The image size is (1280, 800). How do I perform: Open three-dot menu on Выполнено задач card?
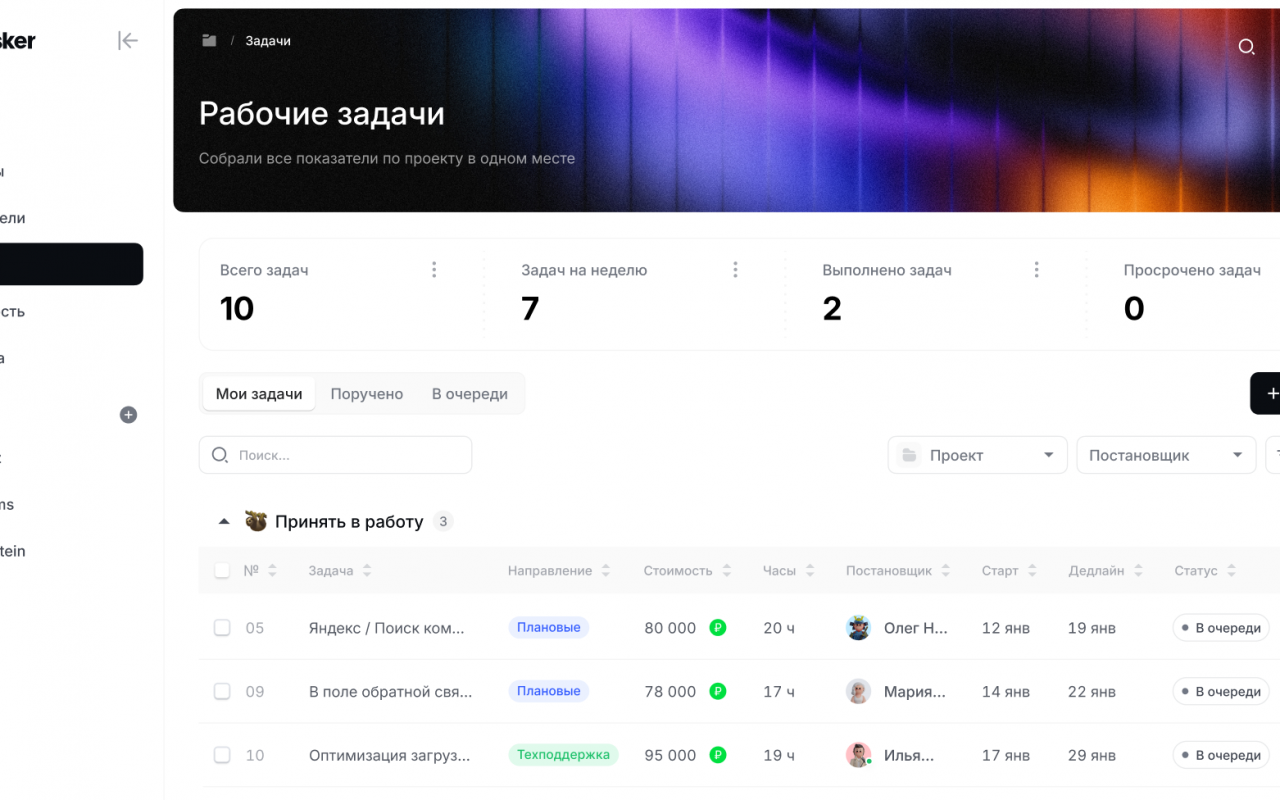click(x=1036, y=270)
